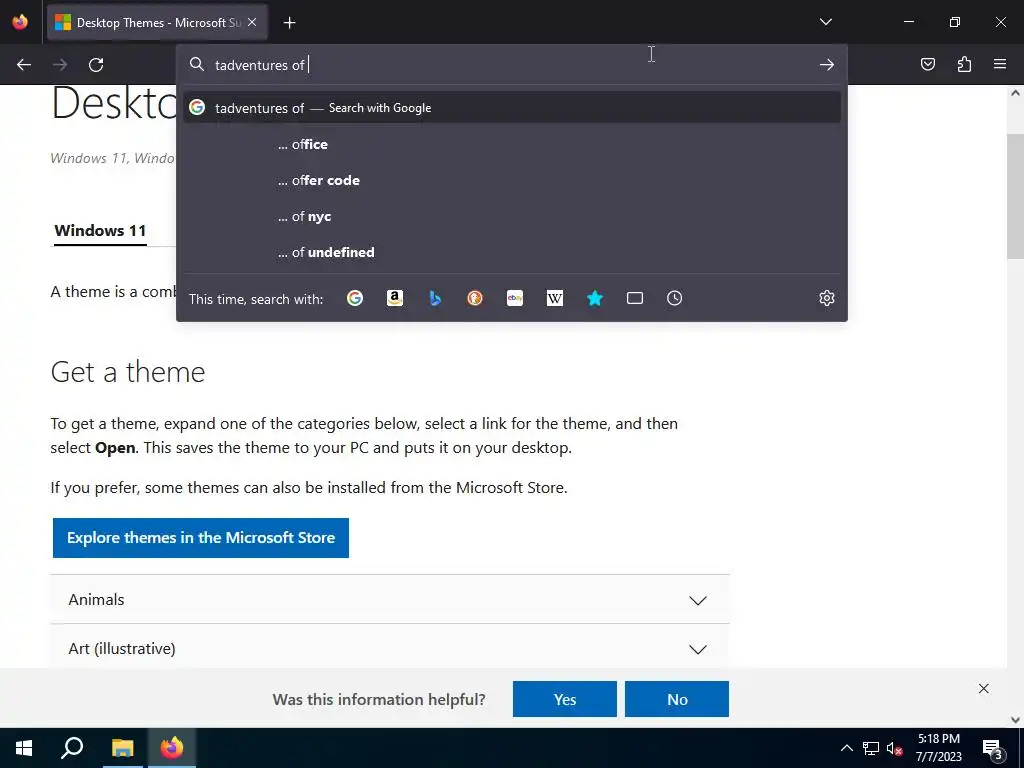Answer Yes to helpful feedback
The height and width of the screenshot is (768, 1024).
(x=564, y=699)
